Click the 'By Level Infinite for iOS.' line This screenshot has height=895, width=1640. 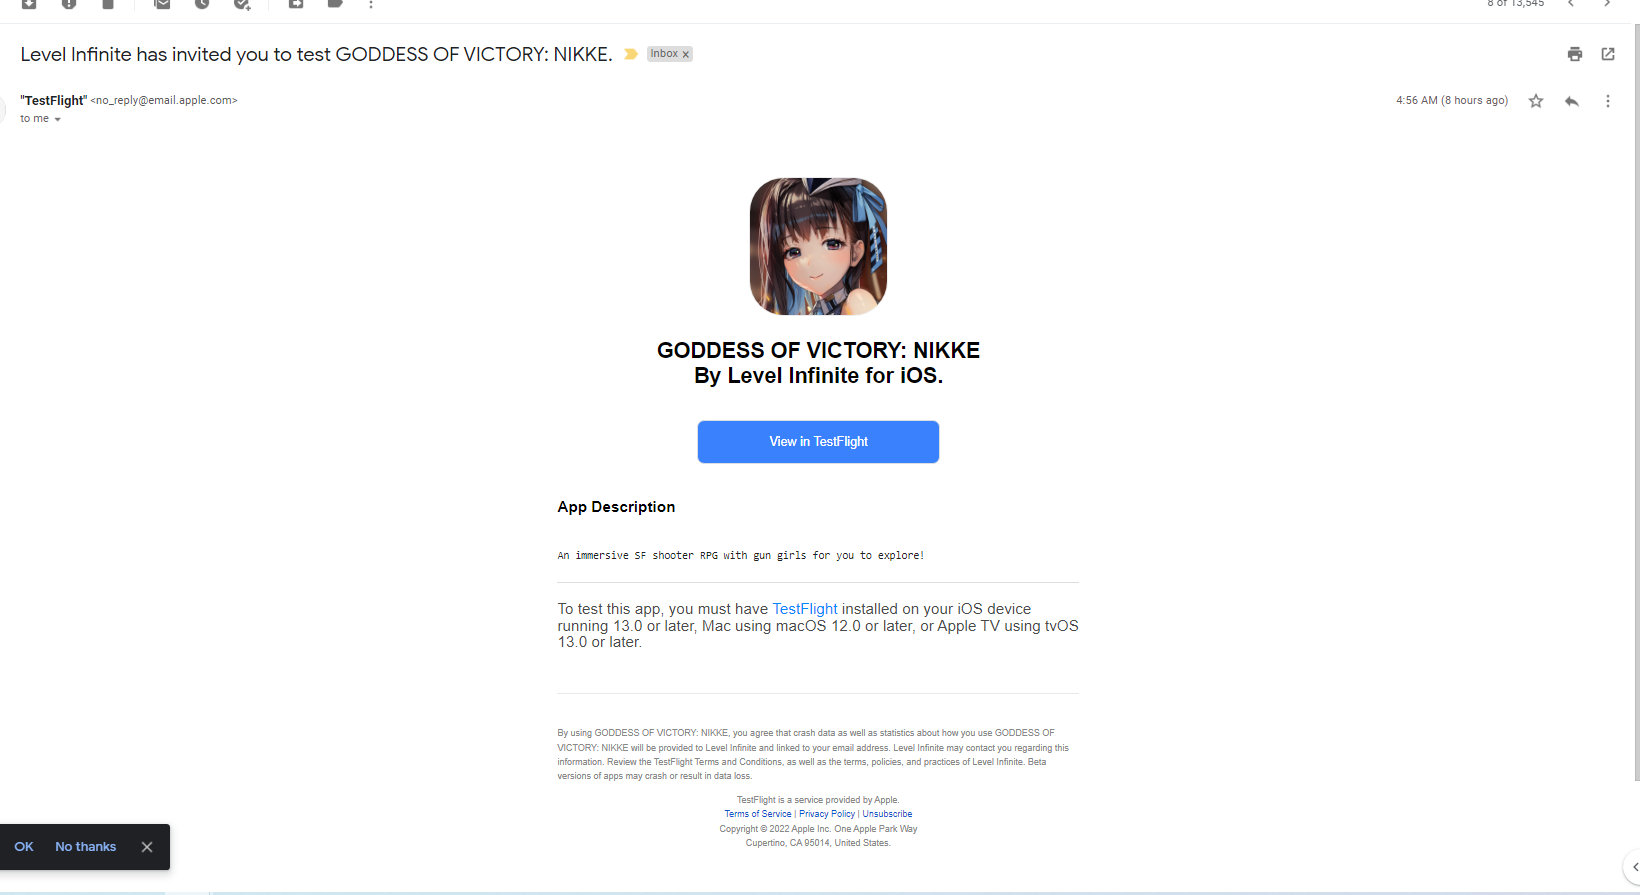pyautogui.click(x=818, y=376)
